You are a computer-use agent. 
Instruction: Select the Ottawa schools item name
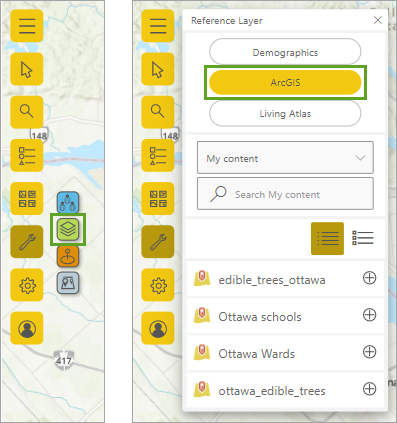(260, 317)
